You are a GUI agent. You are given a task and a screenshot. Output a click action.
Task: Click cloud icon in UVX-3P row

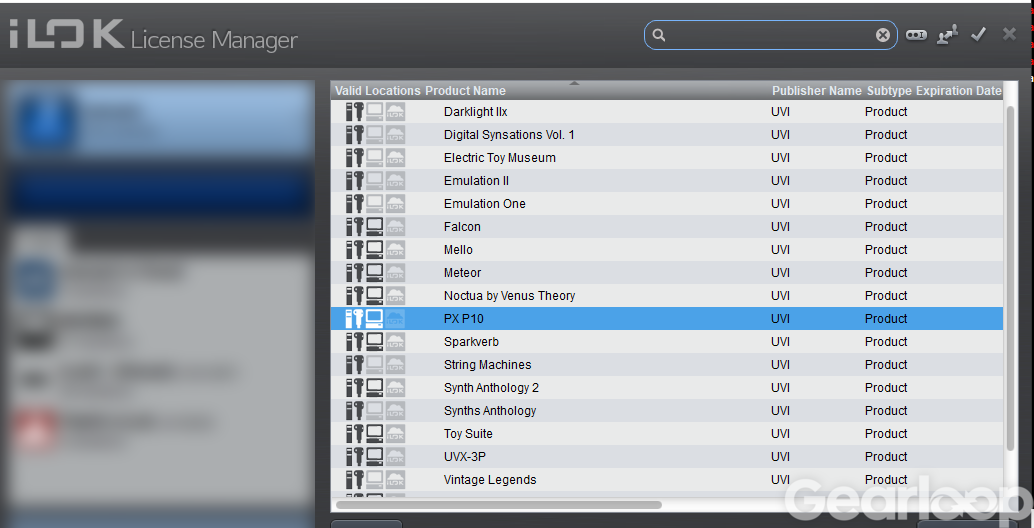click(395, 457)
